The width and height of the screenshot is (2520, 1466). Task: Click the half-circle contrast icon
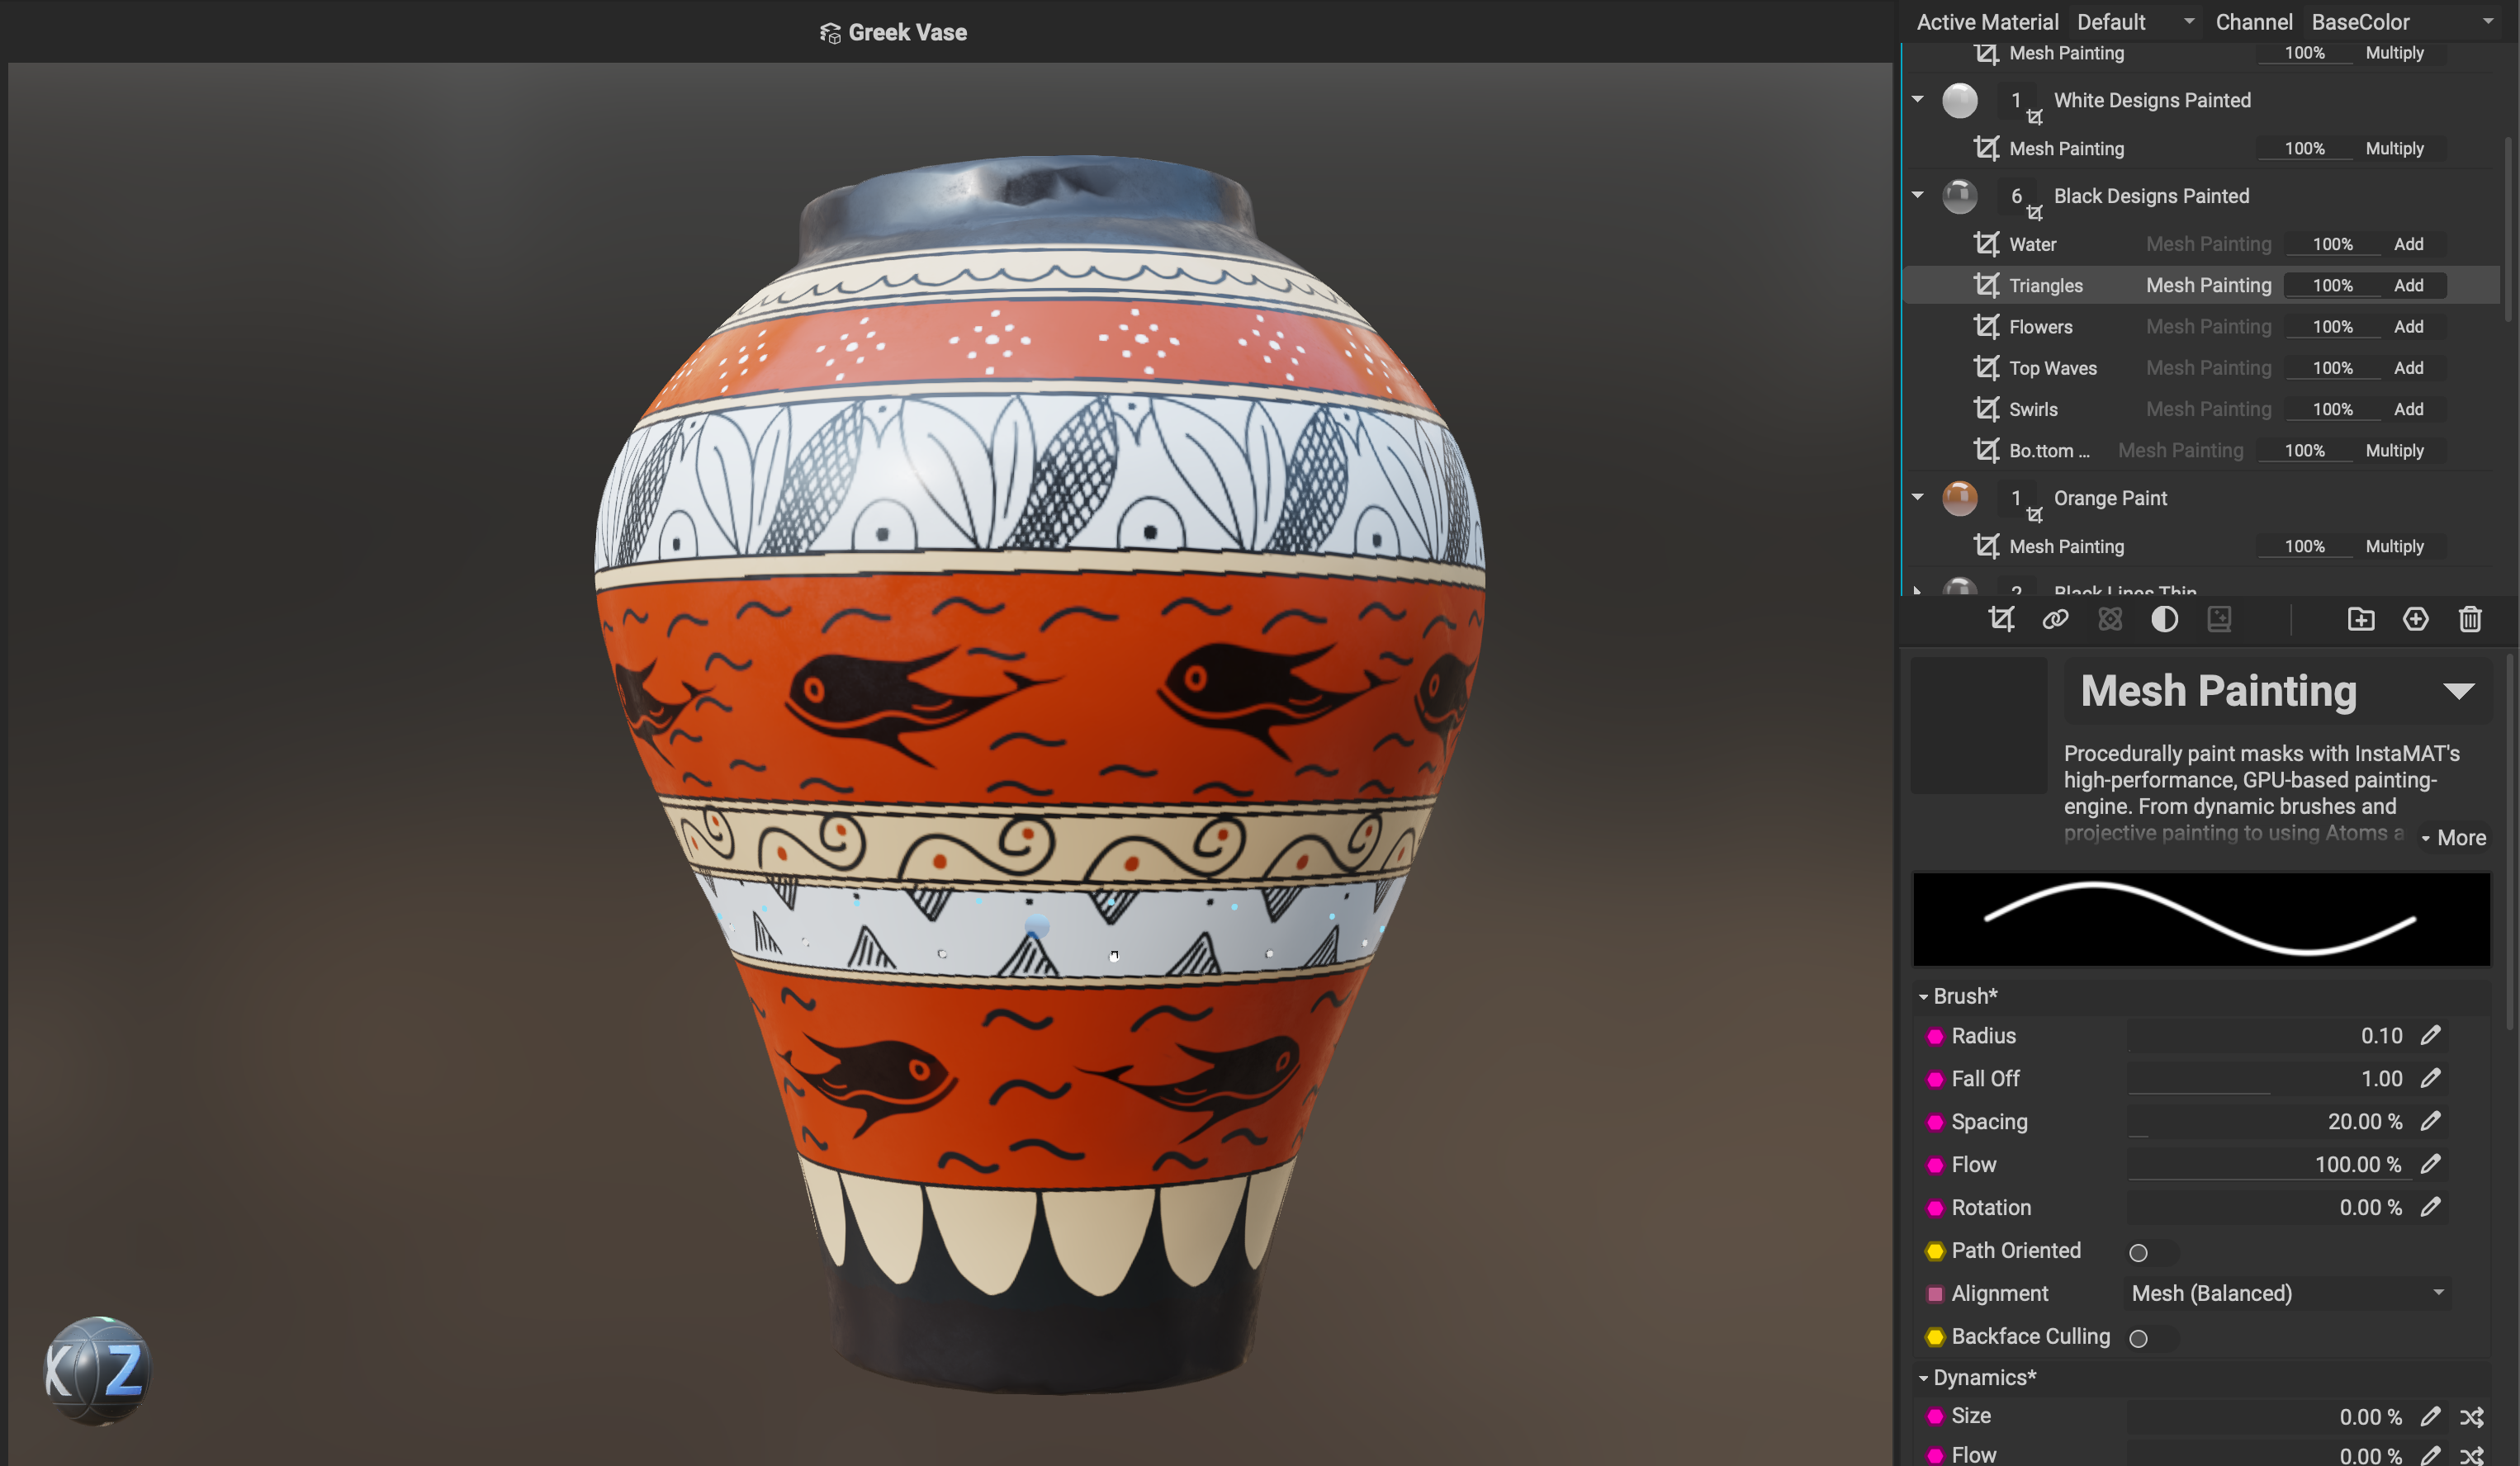tap(2164, 619)
